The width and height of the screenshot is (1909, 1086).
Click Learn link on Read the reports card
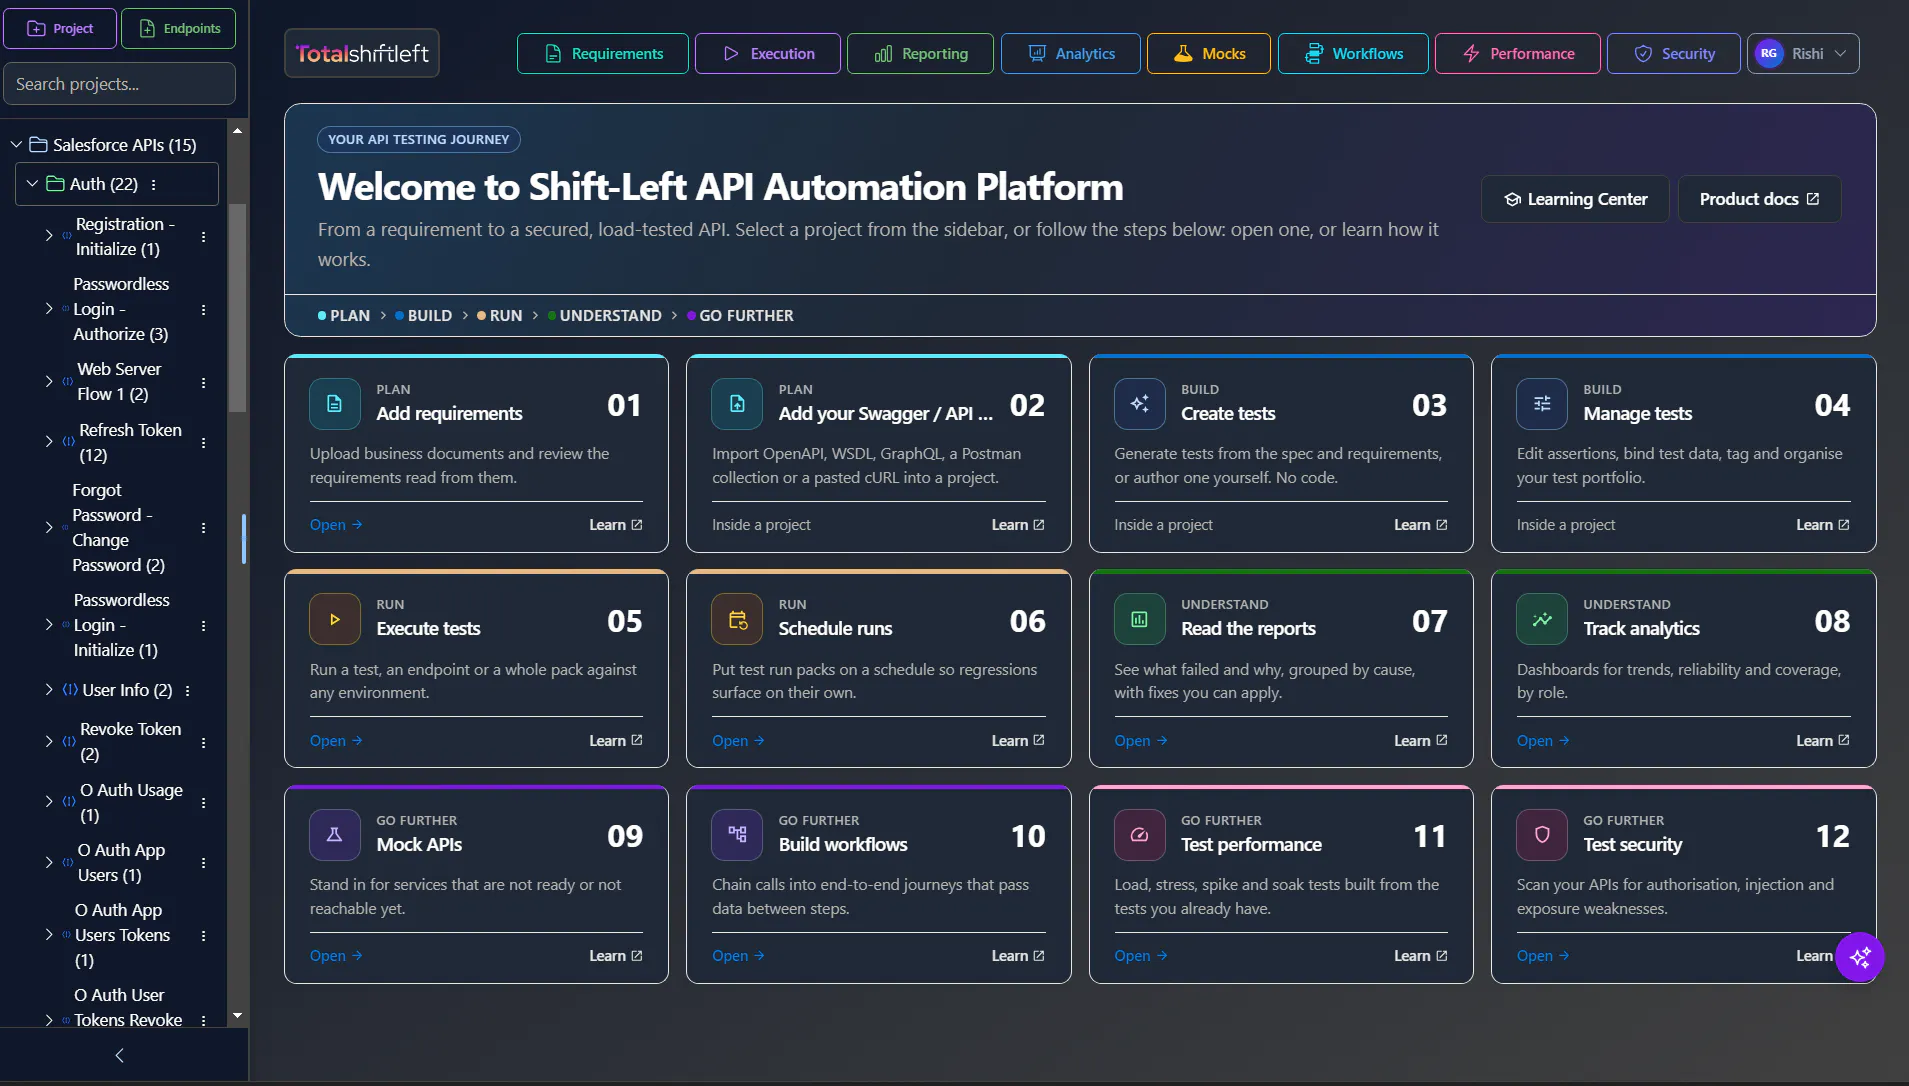point(1421,741)
